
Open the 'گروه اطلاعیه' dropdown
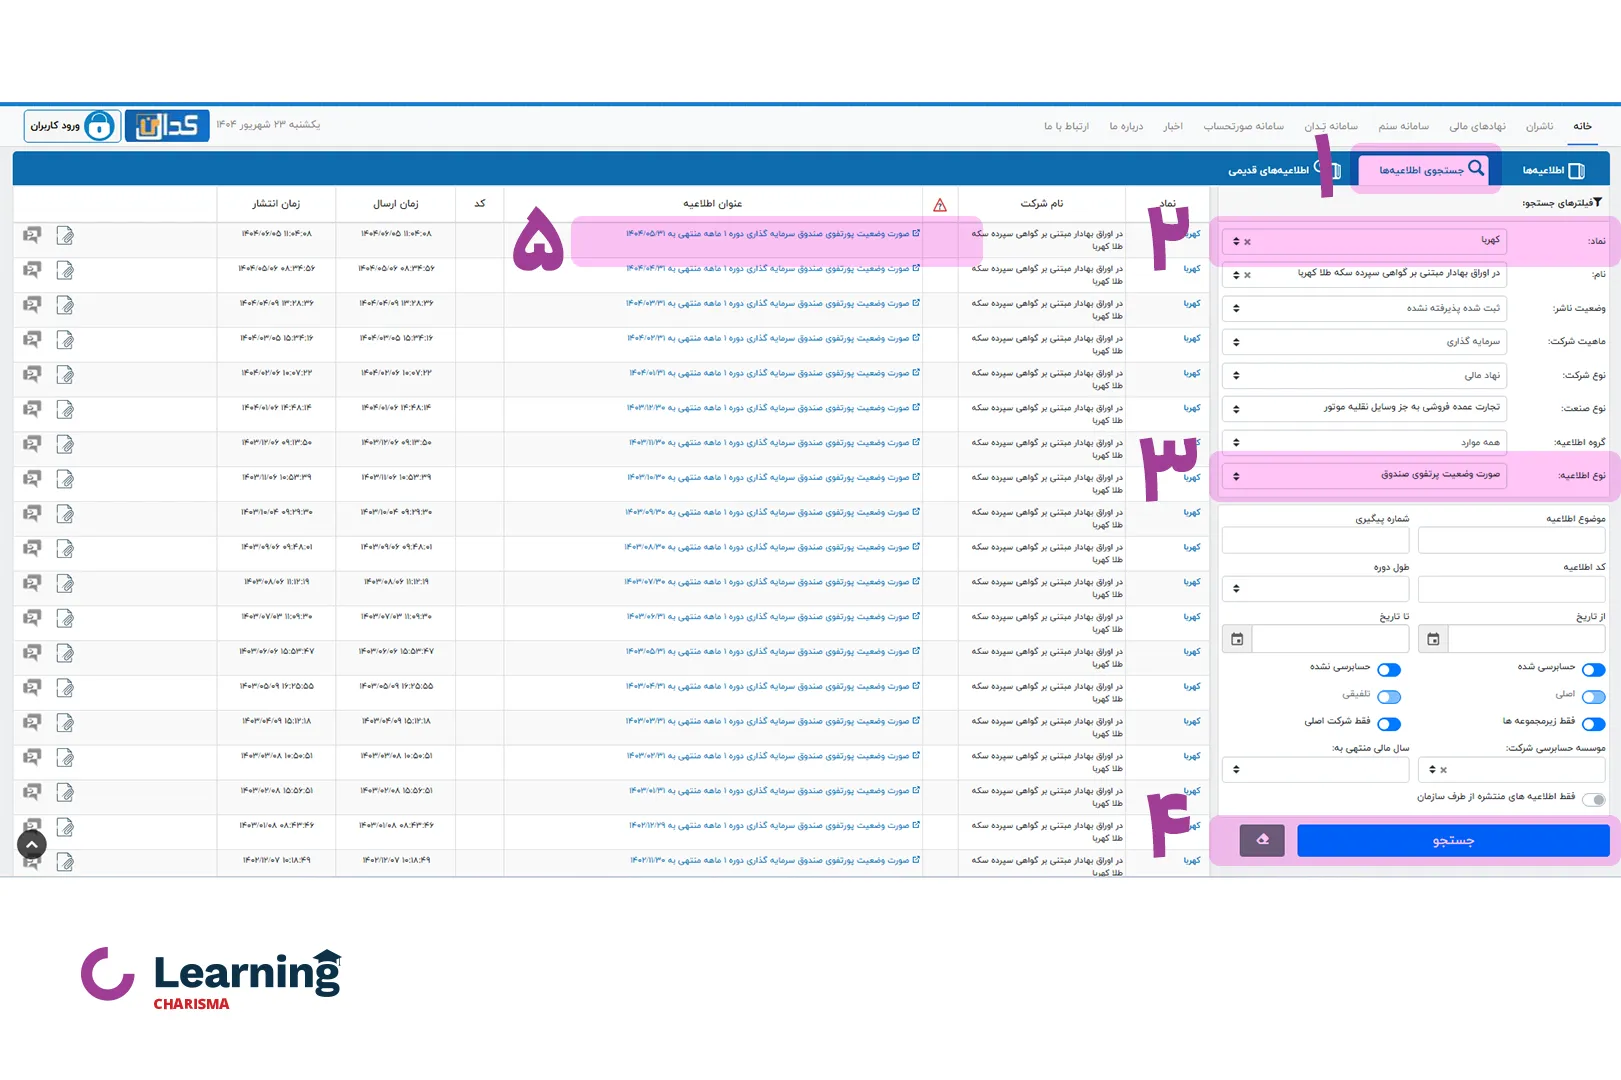(1365, 442)
